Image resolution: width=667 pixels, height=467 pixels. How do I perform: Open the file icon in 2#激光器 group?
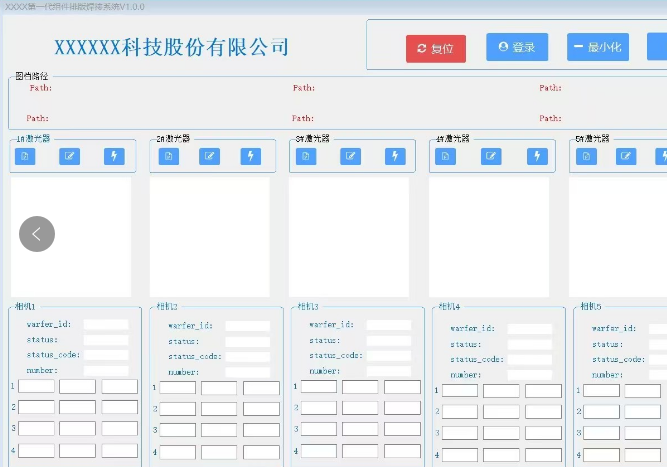tap(169, 157)
